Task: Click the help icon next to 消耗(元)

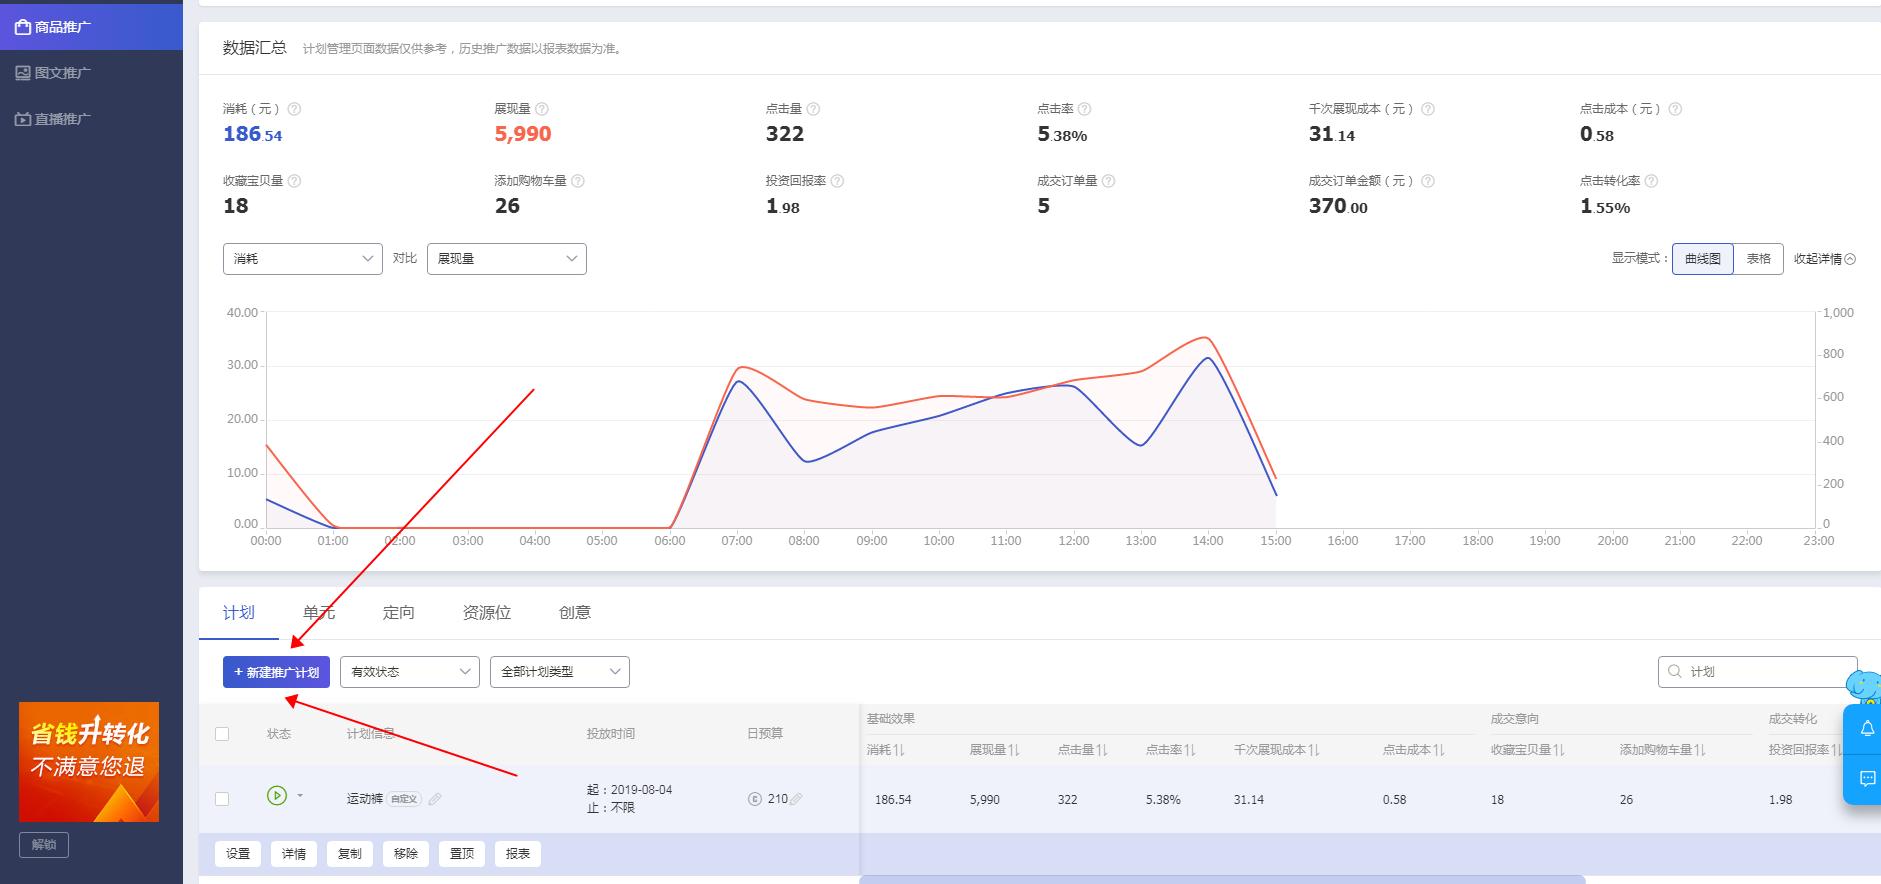Action: pos(294,109)
